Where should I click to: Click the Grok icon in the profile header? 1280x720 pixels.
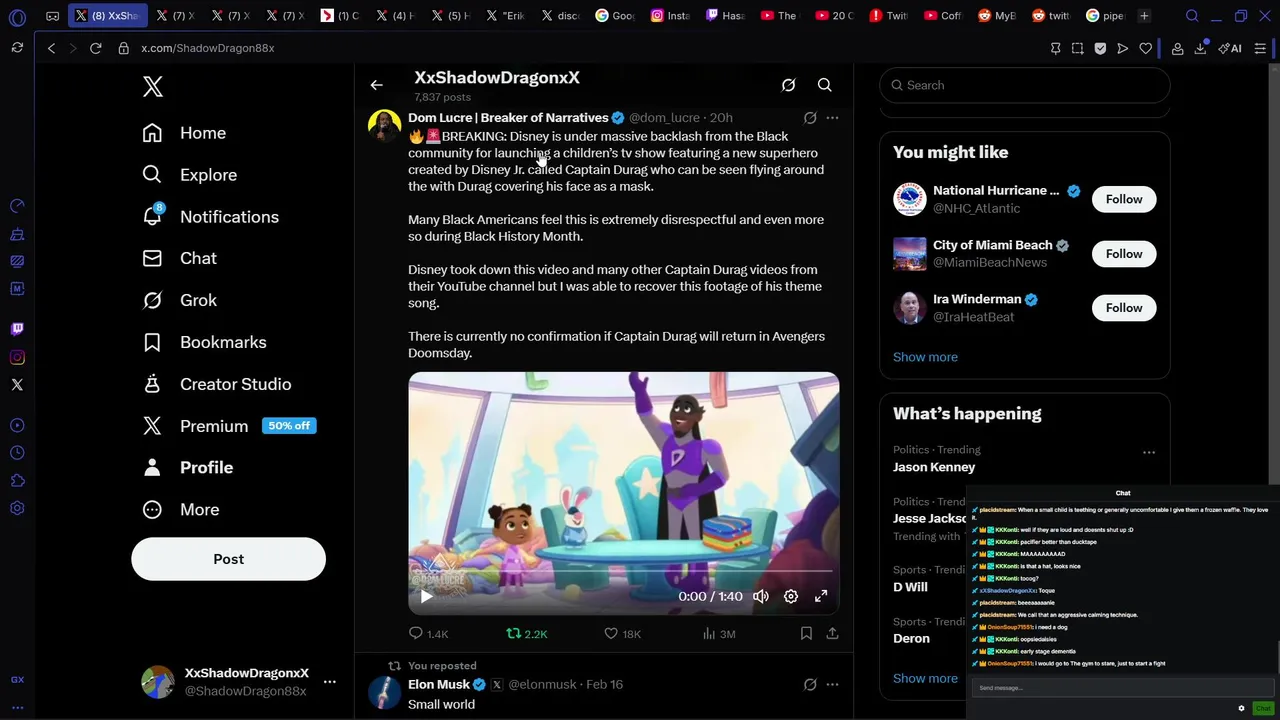pos(788,85)
